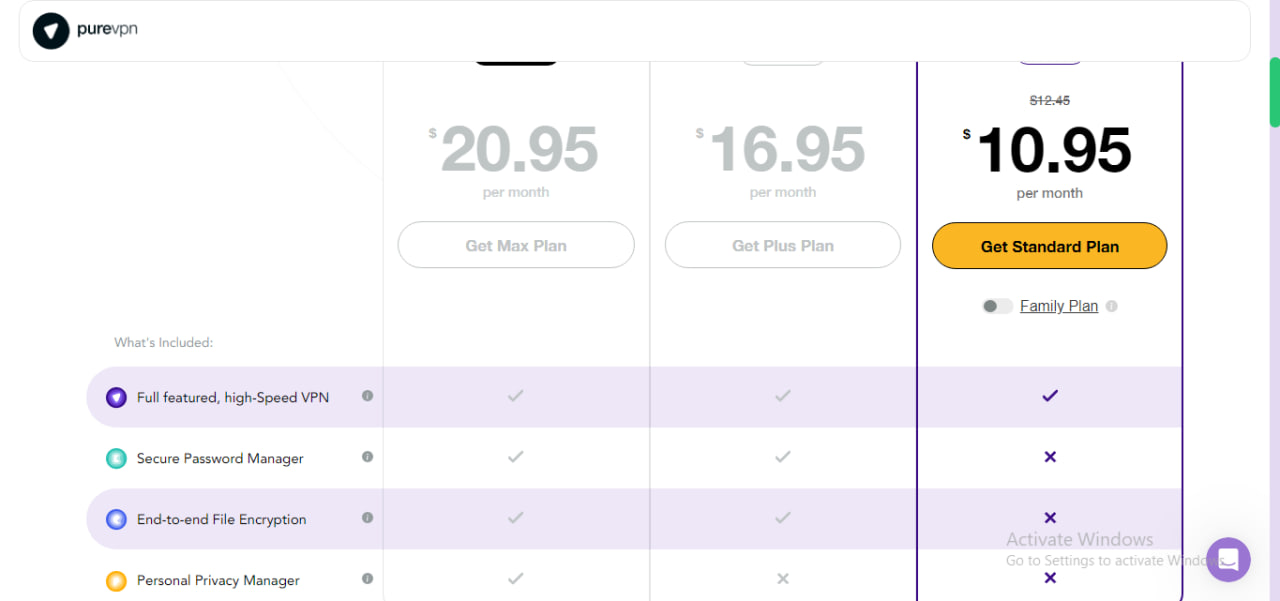Click the Personal Privacy Manager yellow icon

pos(116,580)
